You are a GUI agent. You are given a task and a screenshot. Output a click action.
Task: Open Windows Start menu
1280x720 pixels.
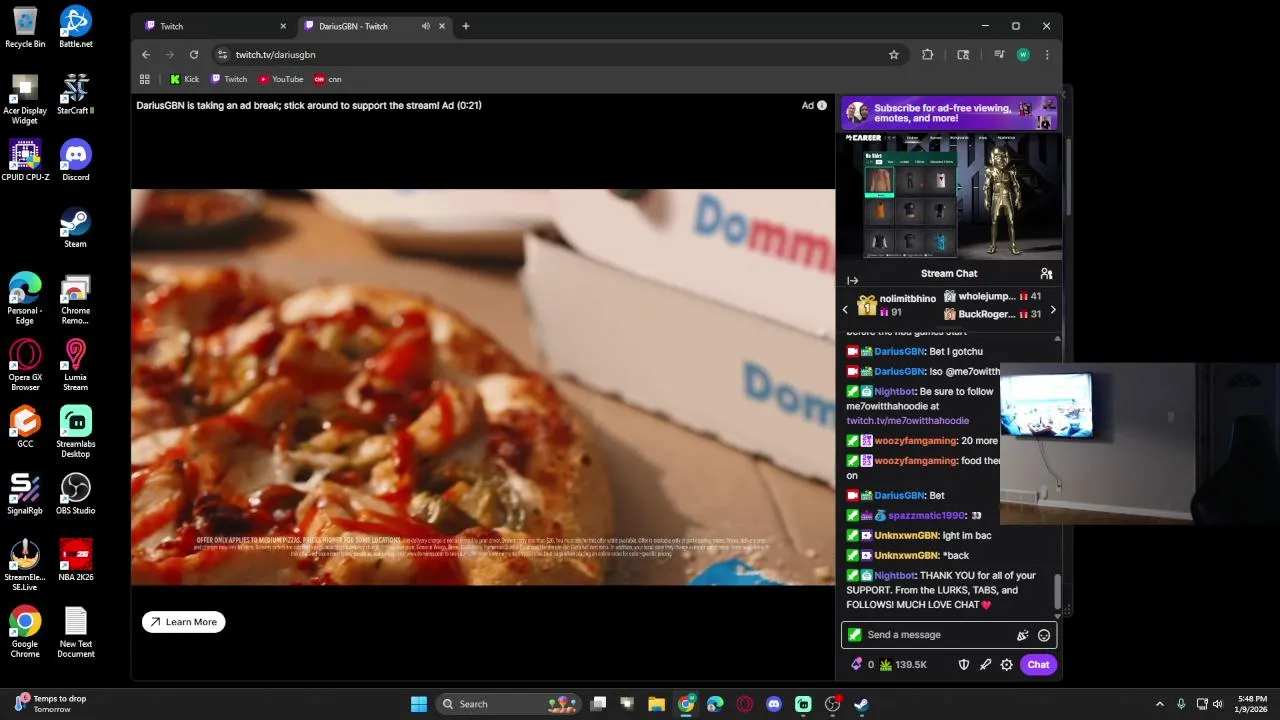[x=419, y=704]
